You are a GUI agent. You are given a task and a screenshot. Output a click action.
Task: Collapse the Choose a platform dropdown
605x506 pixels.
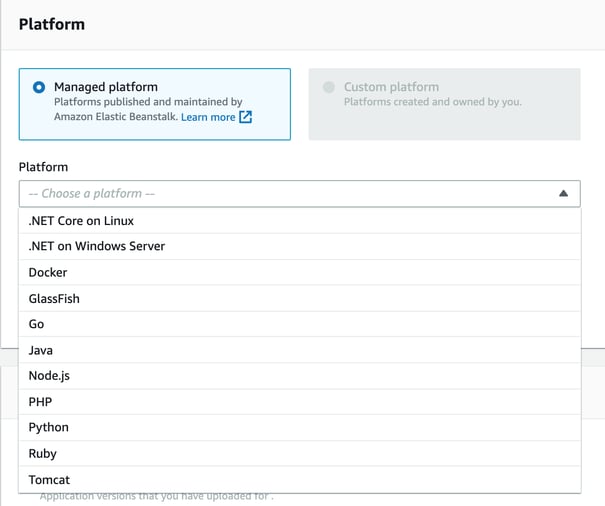[299, 194]
